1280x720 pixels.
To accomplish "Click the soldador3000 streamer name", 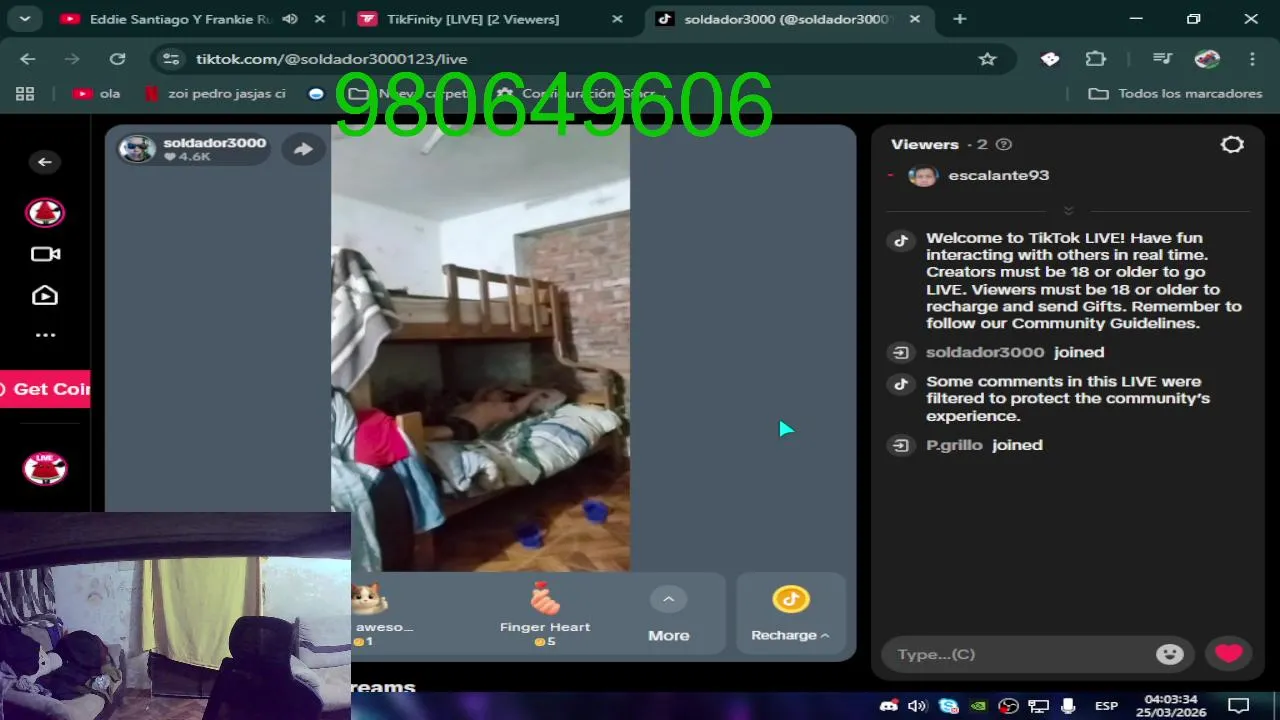I will coord(215,143).
